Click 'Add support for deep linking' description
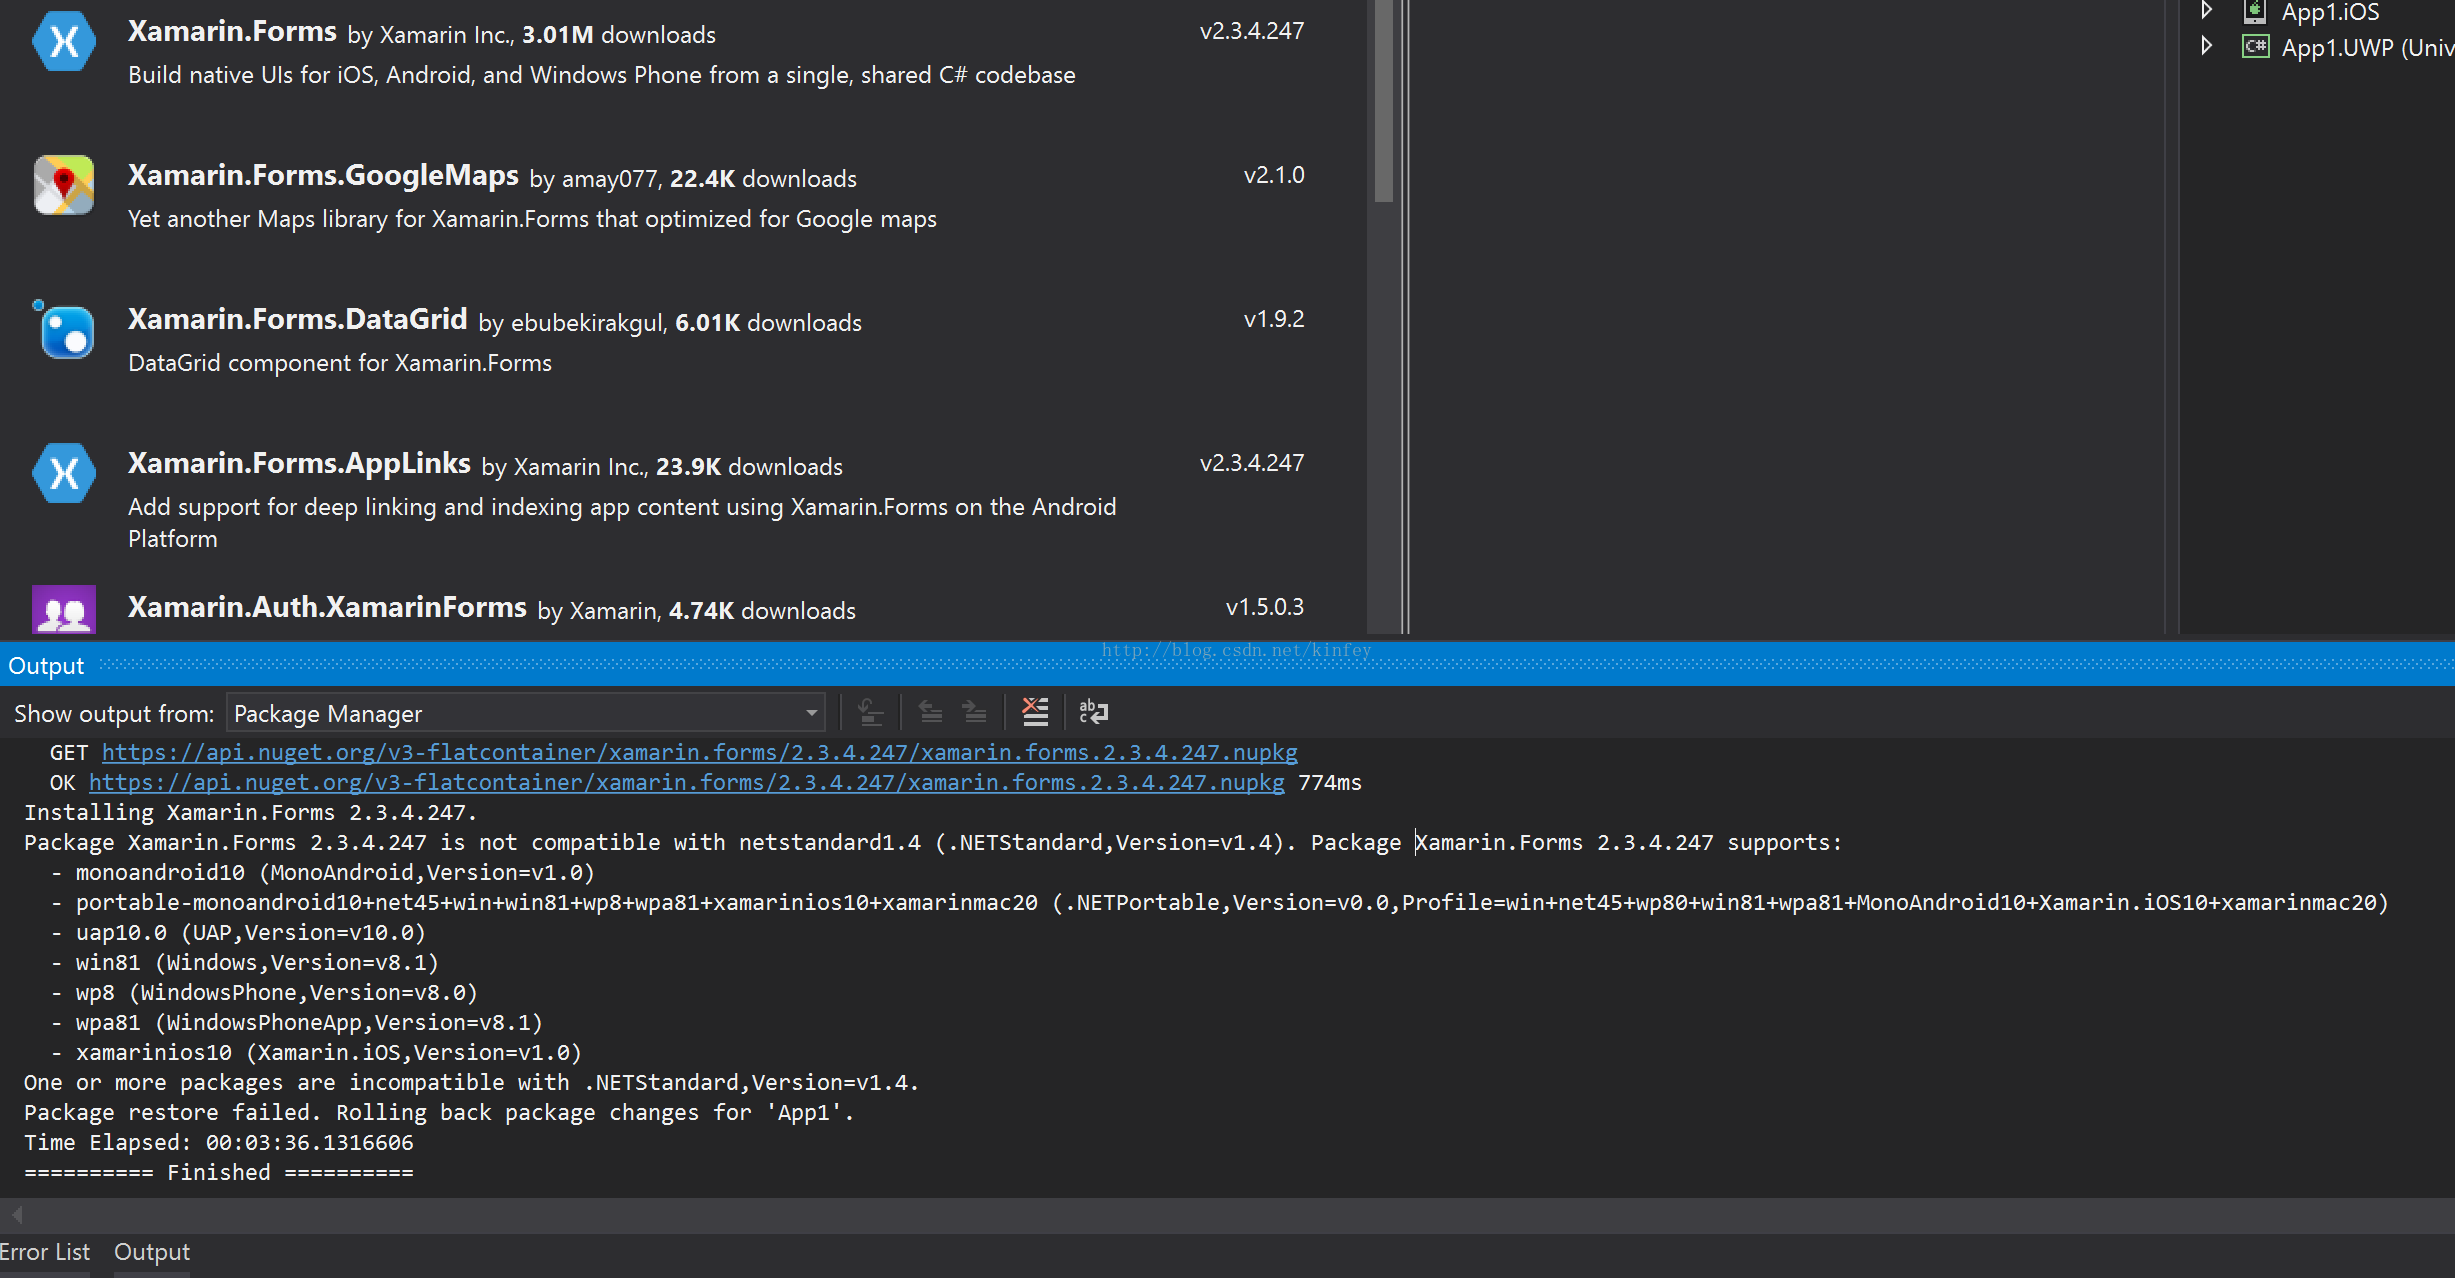This screenshot has height=1278, width=2455. point(622,522)
